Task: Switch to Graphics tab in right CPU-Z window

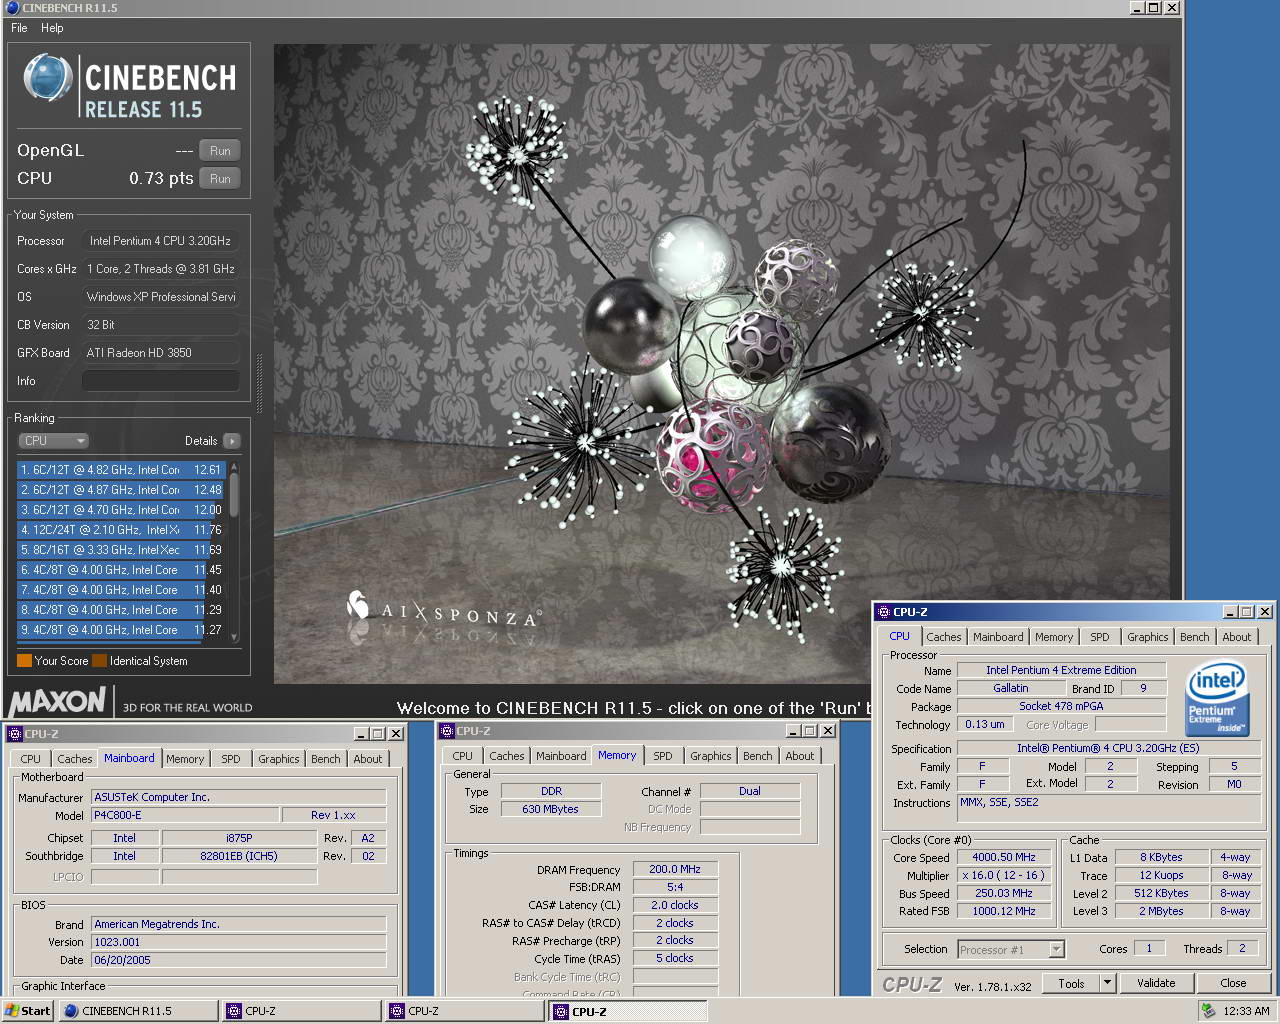Action: (x=1147, y=637)
